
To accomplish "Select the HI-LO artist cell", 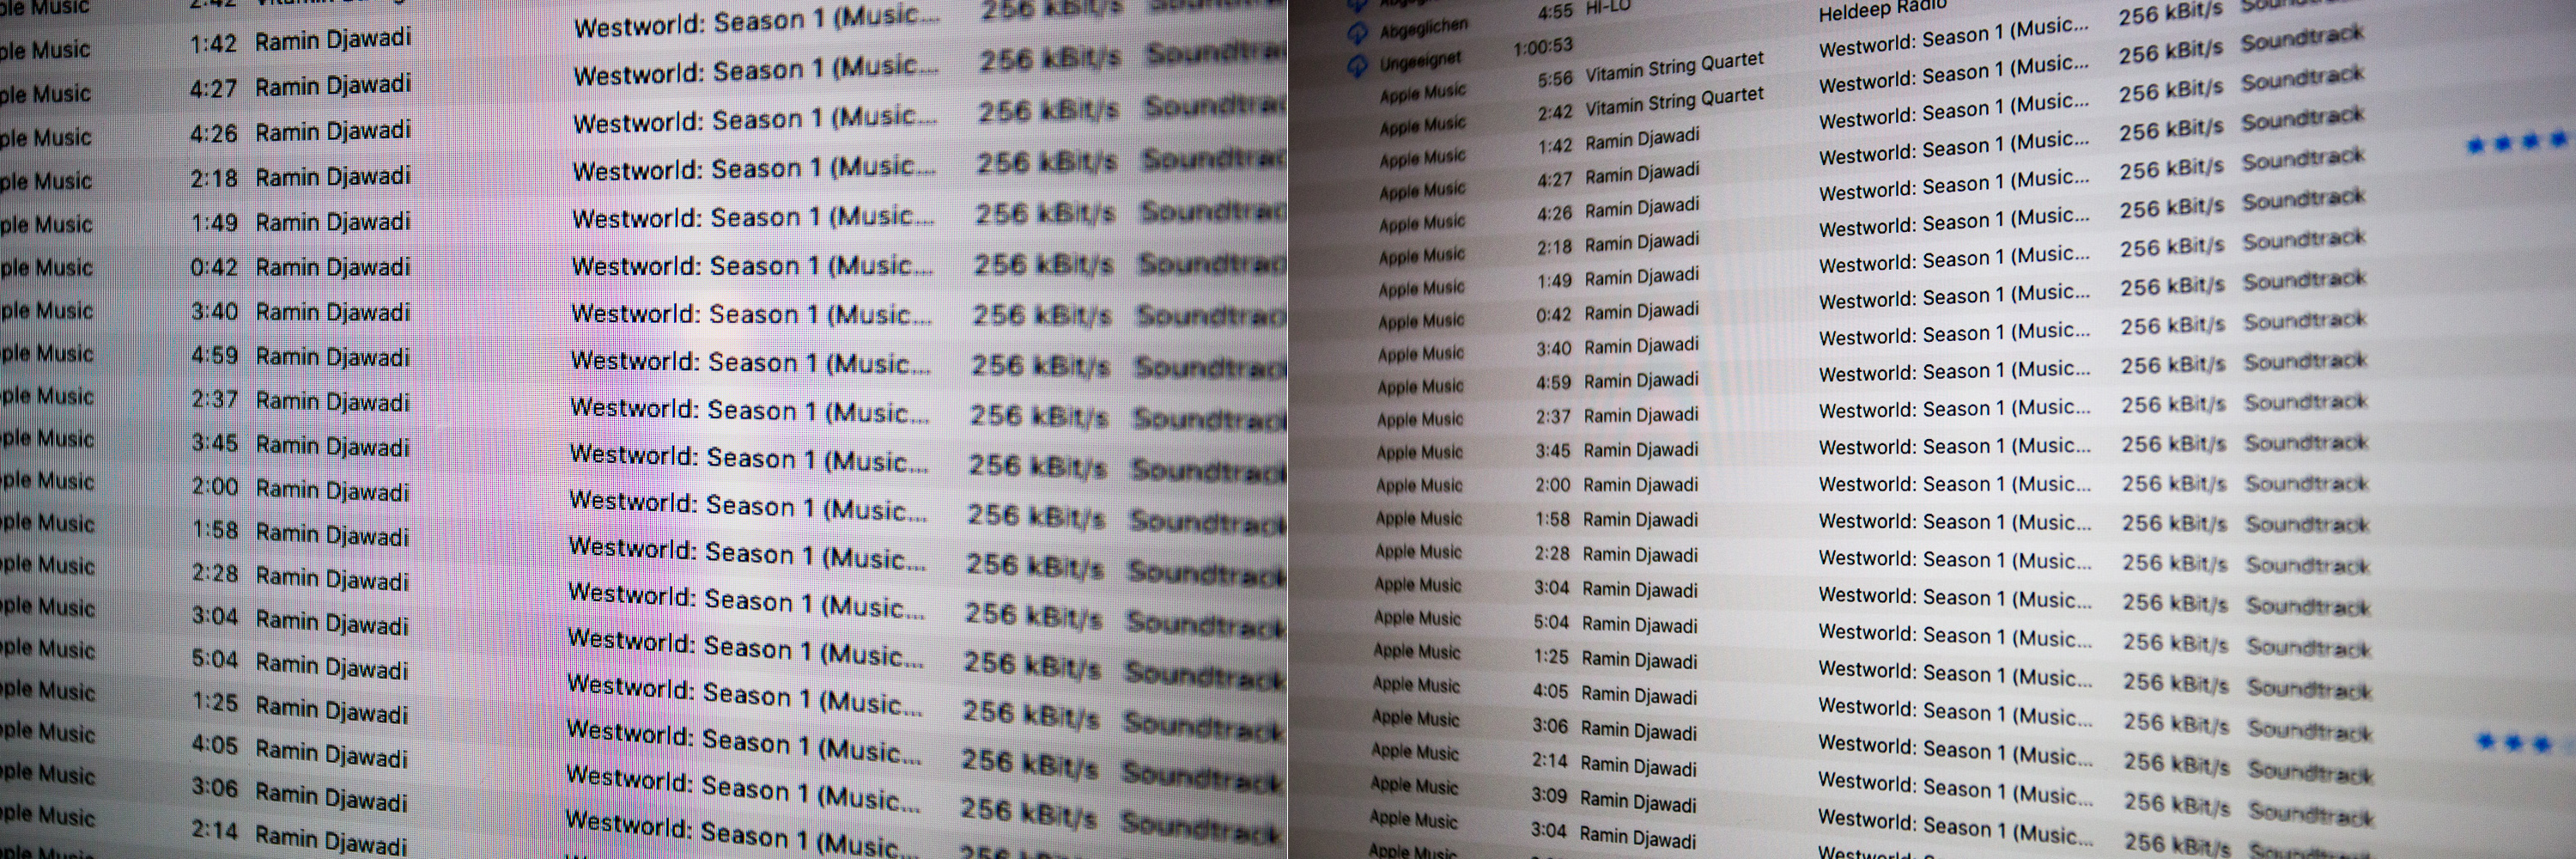I will coord(1608,7).
